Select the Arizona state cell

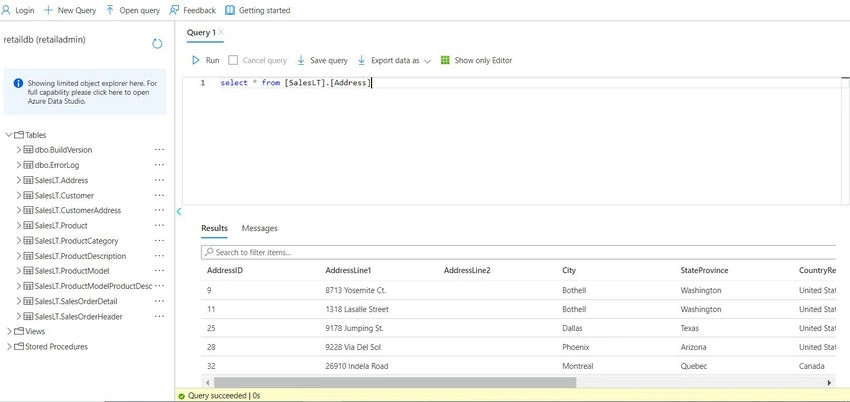(x=693, y=347)
